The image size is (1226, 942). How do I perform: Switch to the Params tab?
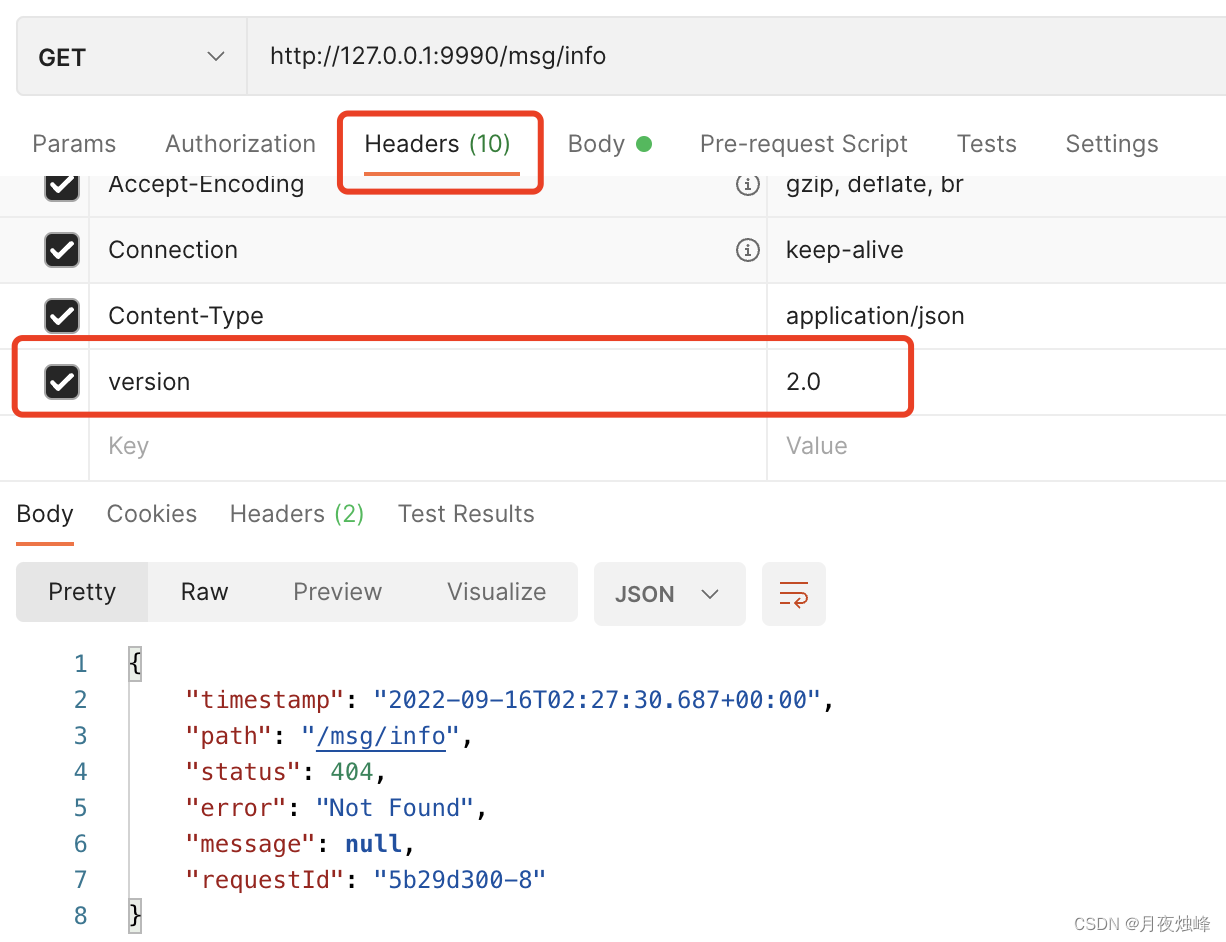coord(74,144)
